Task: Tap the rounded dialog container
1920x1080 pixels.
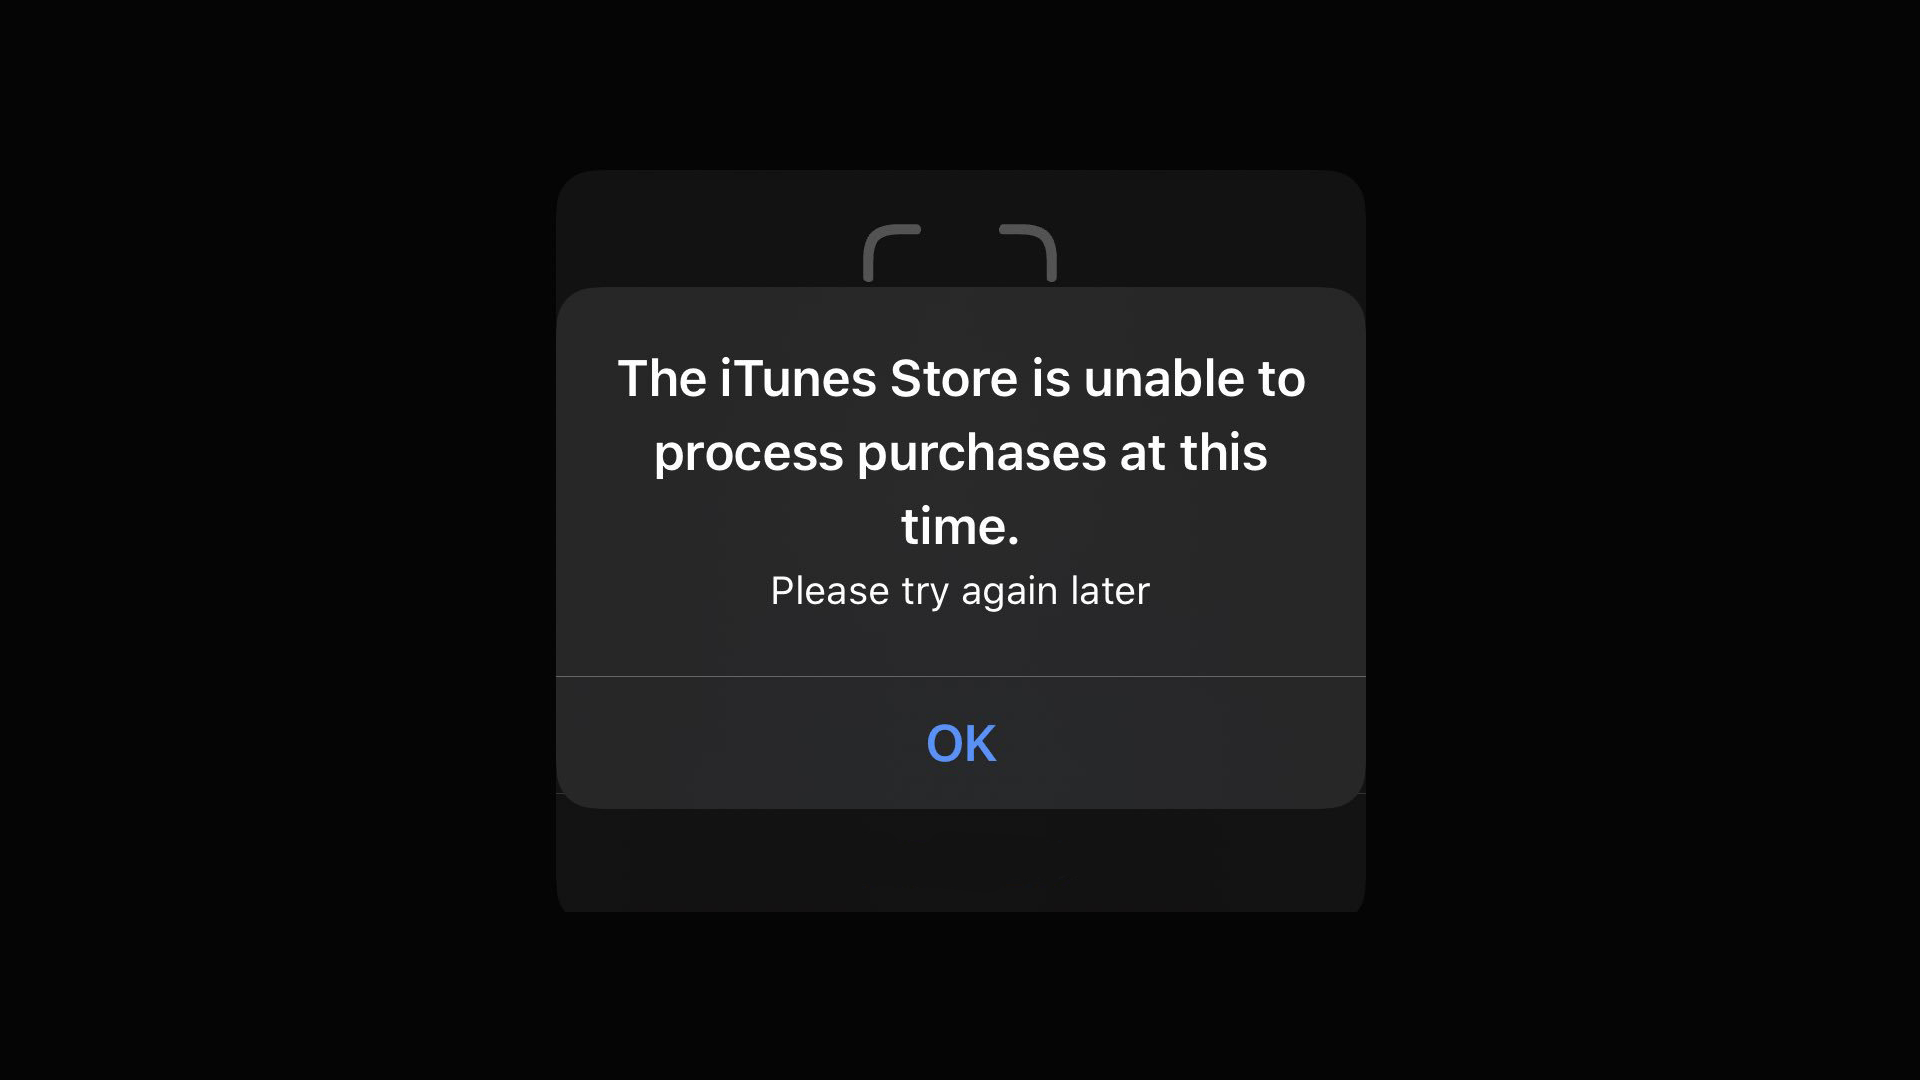Action: (x=960, y=547)
